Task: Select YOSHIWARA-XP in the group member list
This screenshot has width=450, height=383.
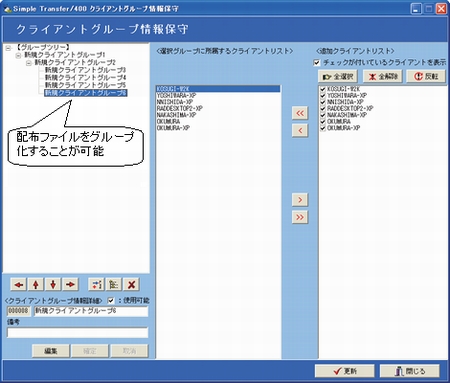Action: click(x=218, y=96)
